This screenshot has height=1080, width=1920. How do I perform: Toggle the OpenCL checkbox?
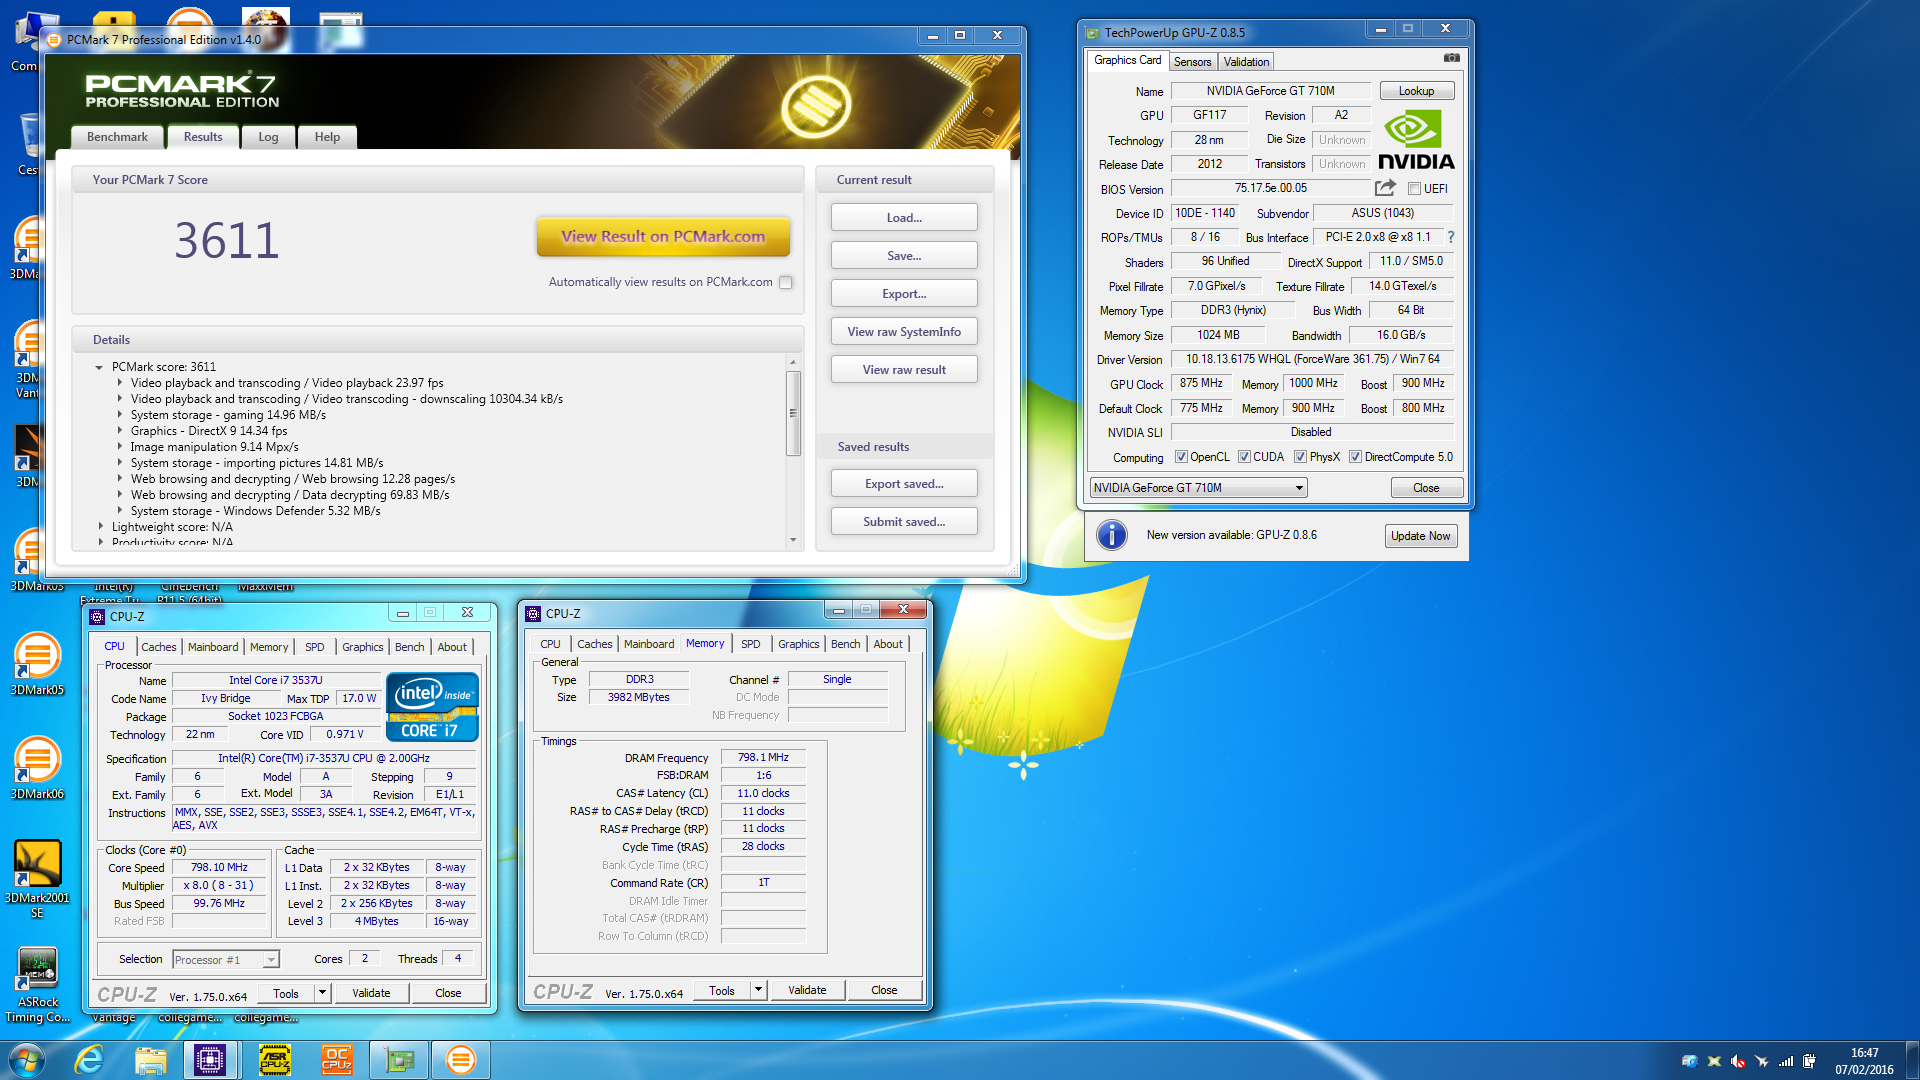[x=1181, y=457]
